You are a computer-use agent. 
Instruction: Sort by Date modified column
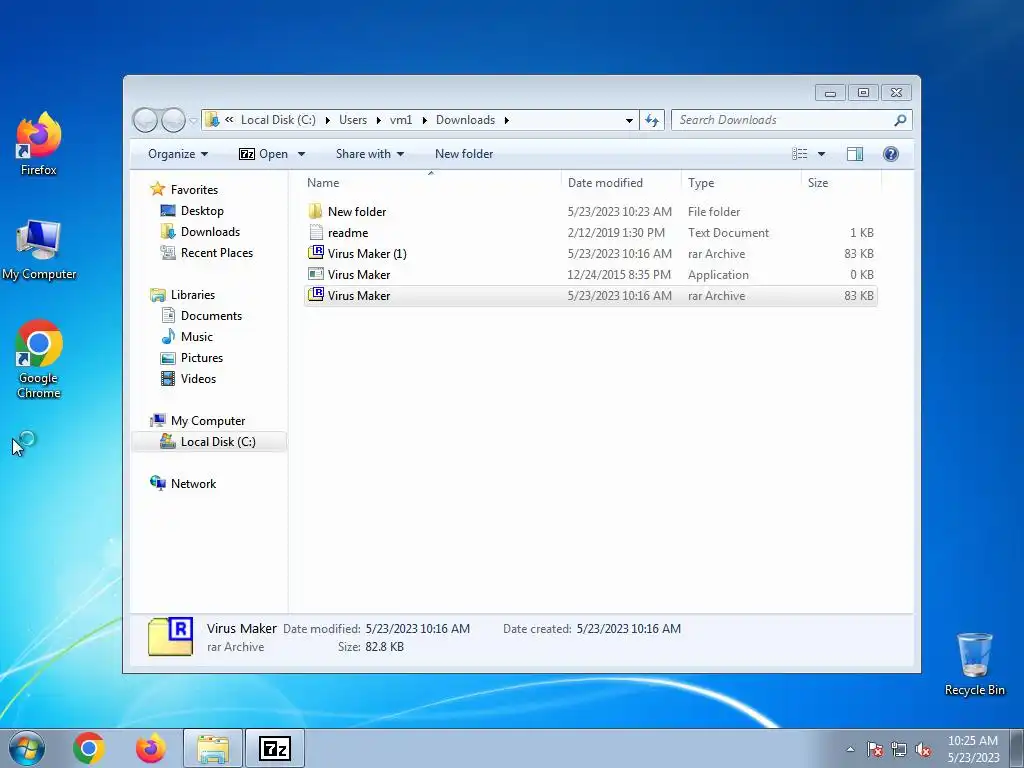621,183
